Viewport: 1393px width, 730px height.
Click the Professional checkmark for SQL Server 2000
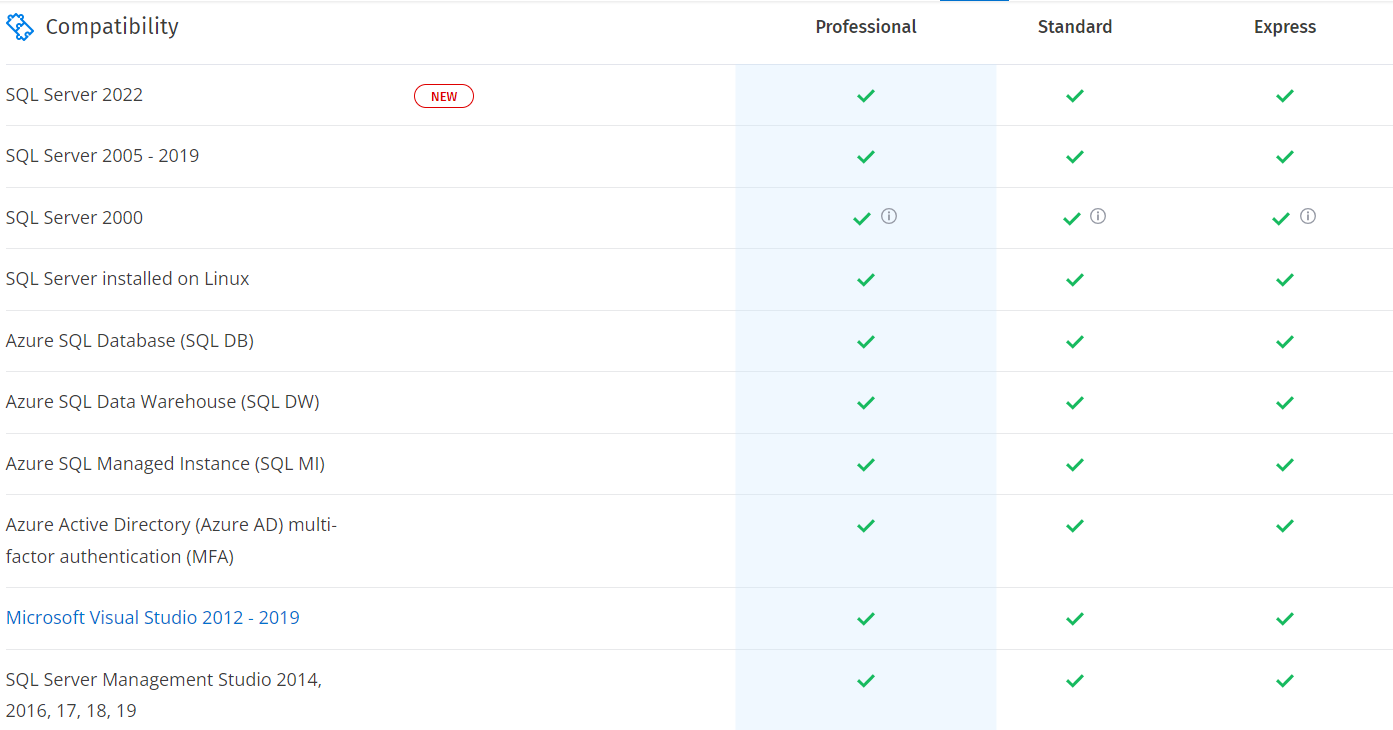[x=862, y=219]
